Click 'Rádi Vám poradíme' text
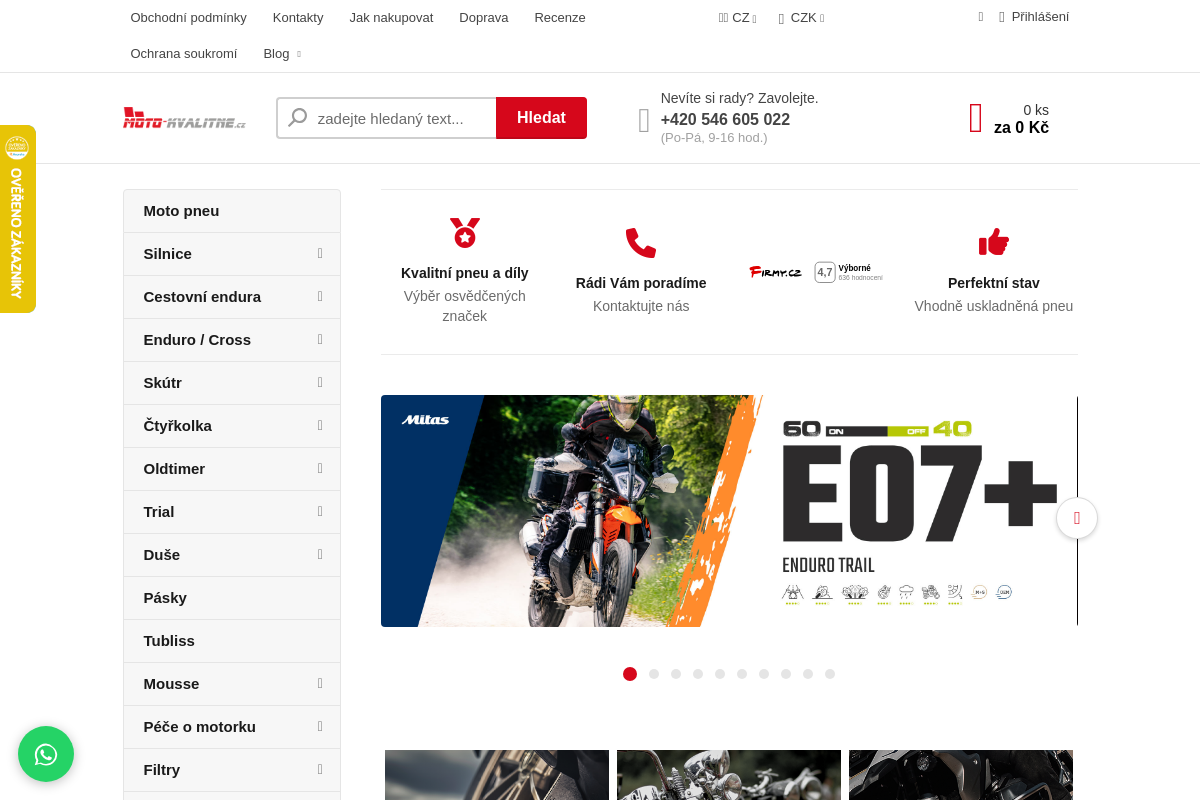This screenshot has height=800, width=1200. pos(641,283)
